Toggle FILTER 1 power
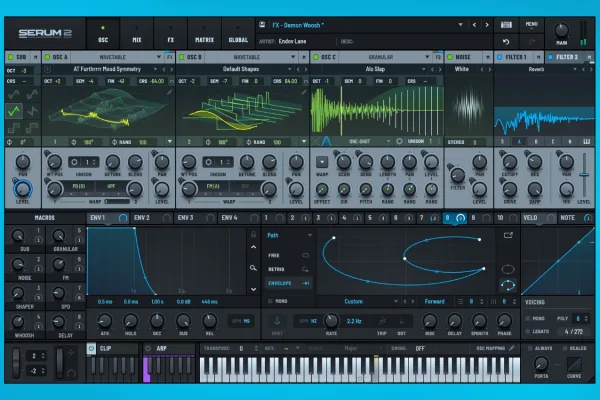 499,57
